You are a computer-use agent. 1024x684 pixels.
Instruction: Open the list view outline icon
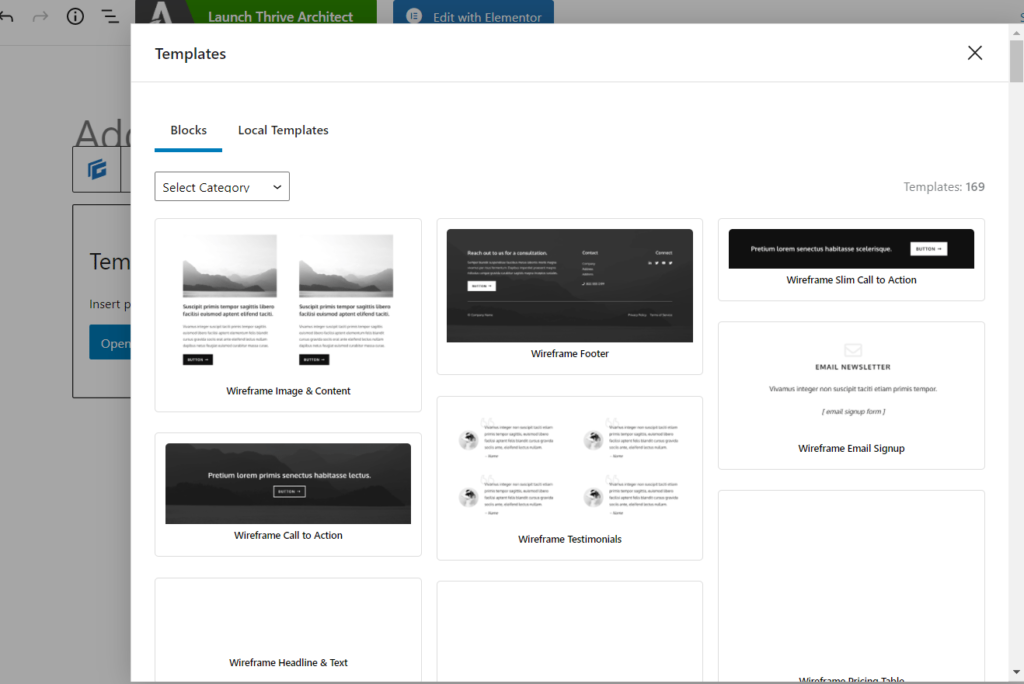110,17
